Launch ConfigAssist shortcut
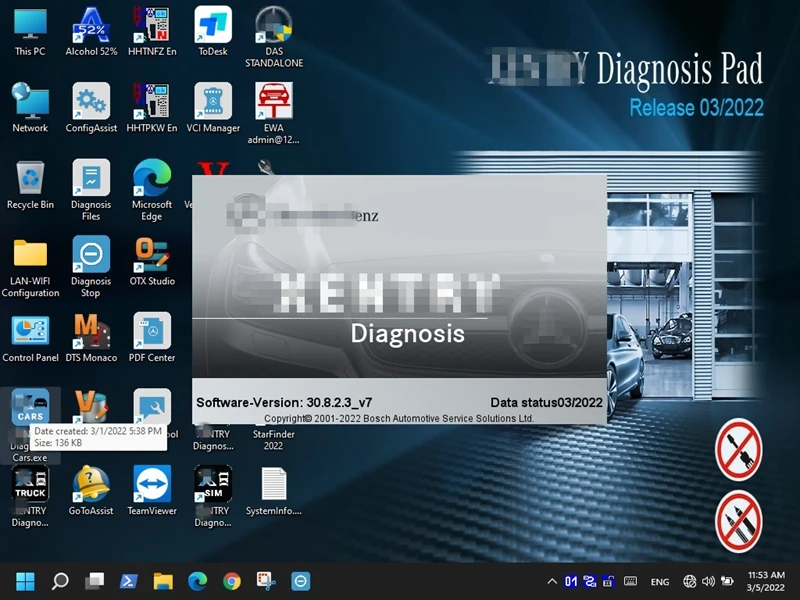This screenshot has height=600, width=800. [91, 108]
